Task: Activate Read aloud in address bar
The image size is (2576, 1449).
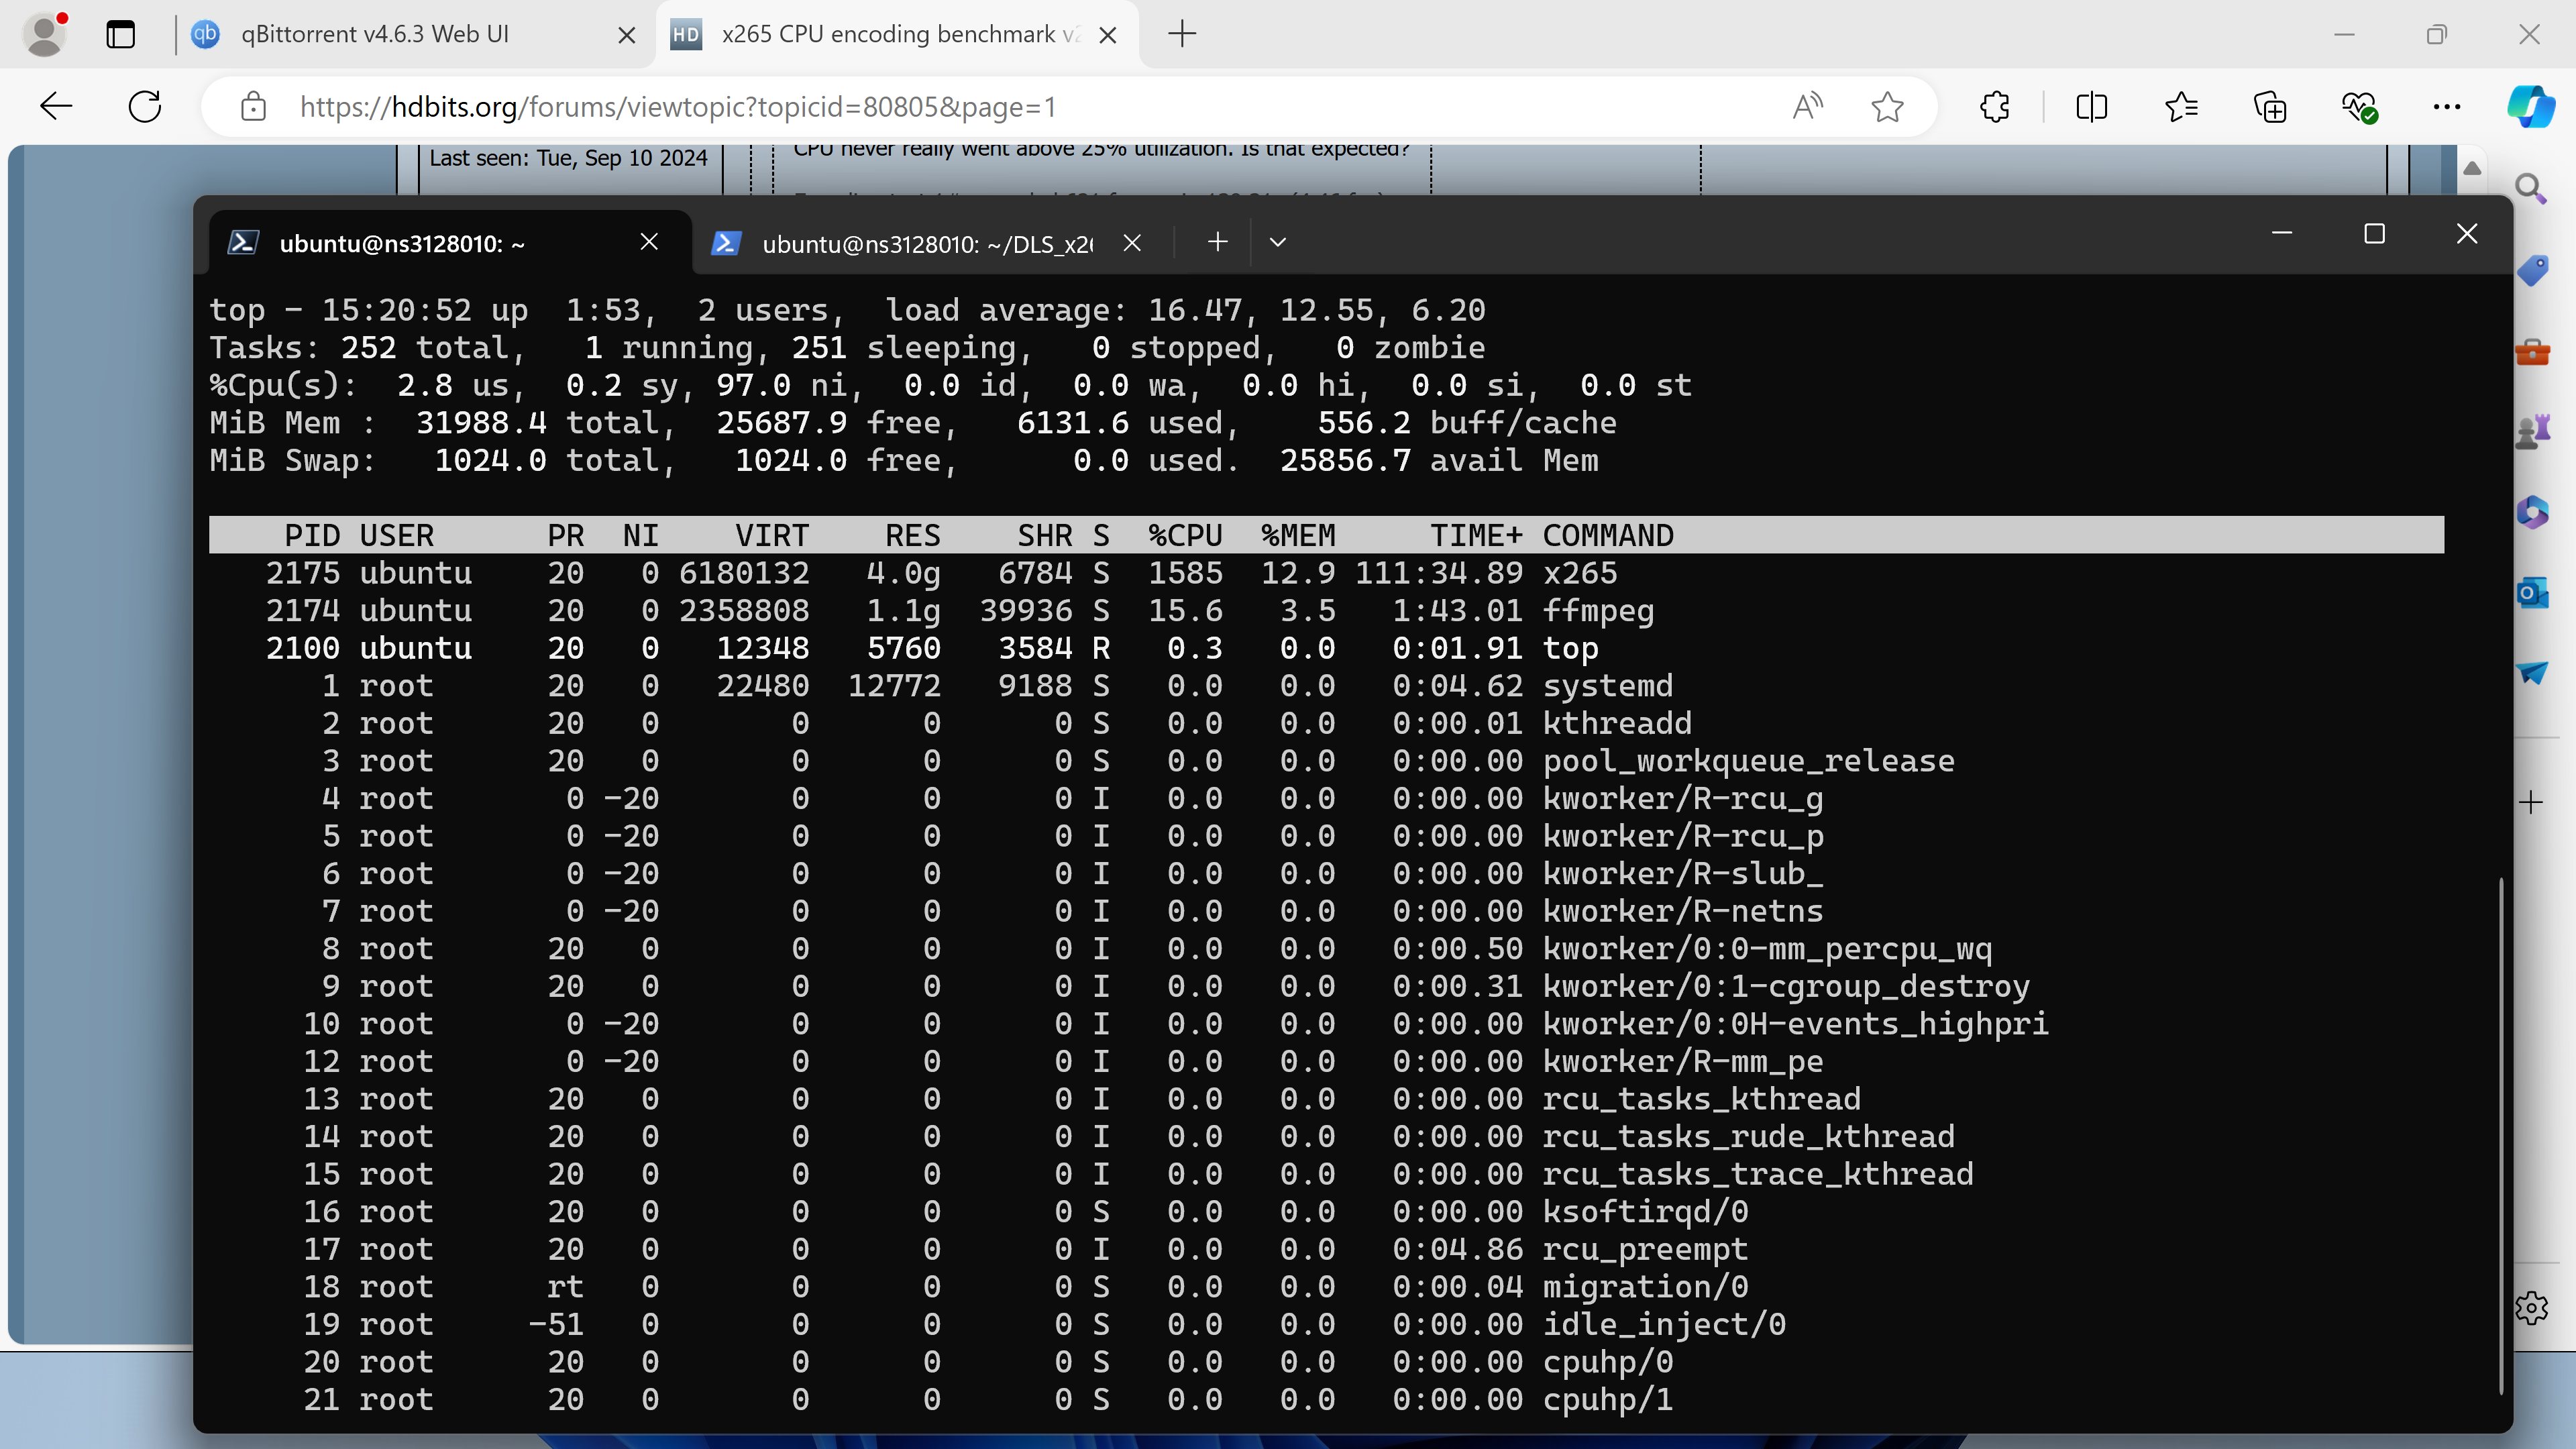Action: pyautogui.click(x=1808, y=106)
